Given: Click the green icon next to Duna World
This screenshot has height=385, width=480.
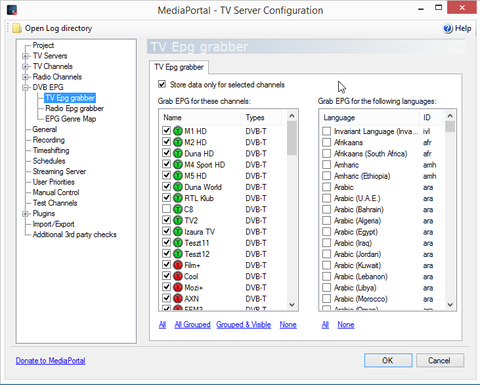Looking at the screenshot, I should (178, 187).
